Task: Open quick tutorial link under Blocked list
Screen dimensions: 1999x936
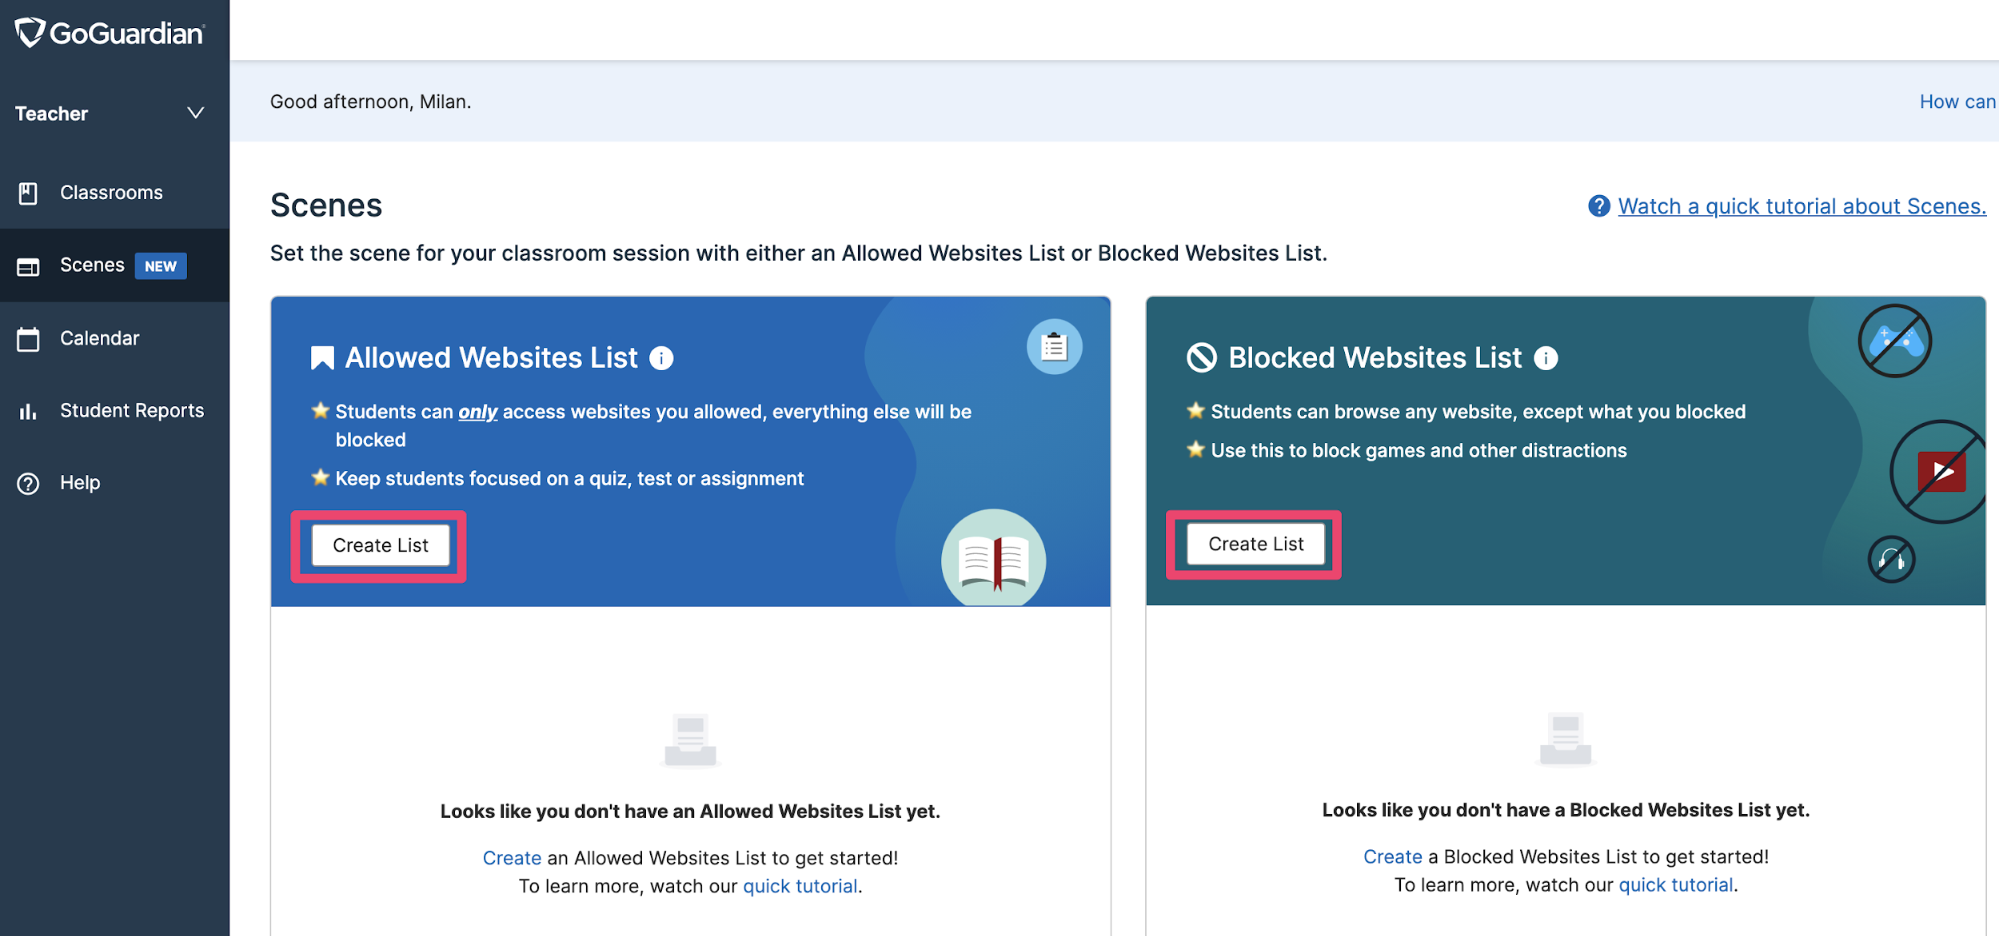Action: click(x=1676, y=885)
